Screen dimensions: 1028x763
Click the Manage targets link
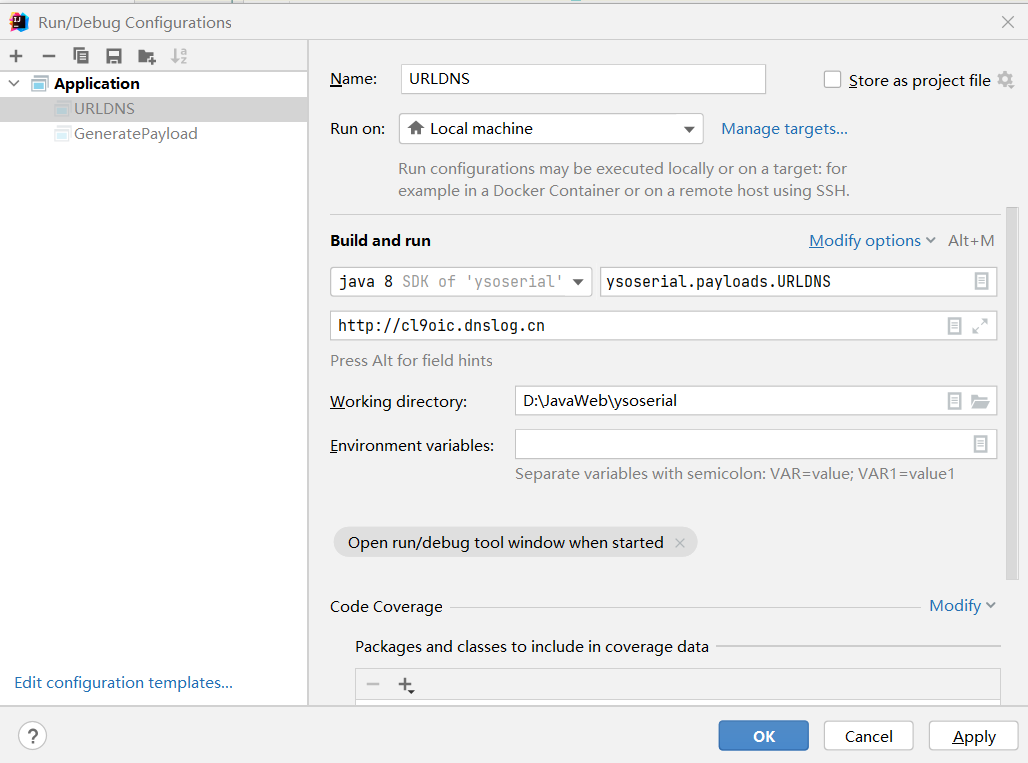tap(784, 129)
